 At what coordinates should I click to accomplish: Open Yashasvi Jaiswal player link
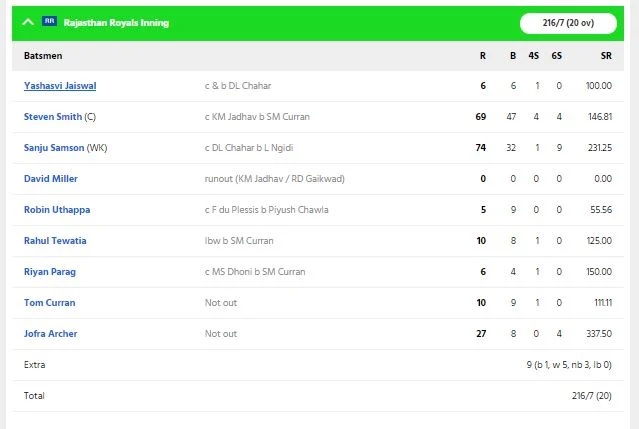click(x=60, y=86)
